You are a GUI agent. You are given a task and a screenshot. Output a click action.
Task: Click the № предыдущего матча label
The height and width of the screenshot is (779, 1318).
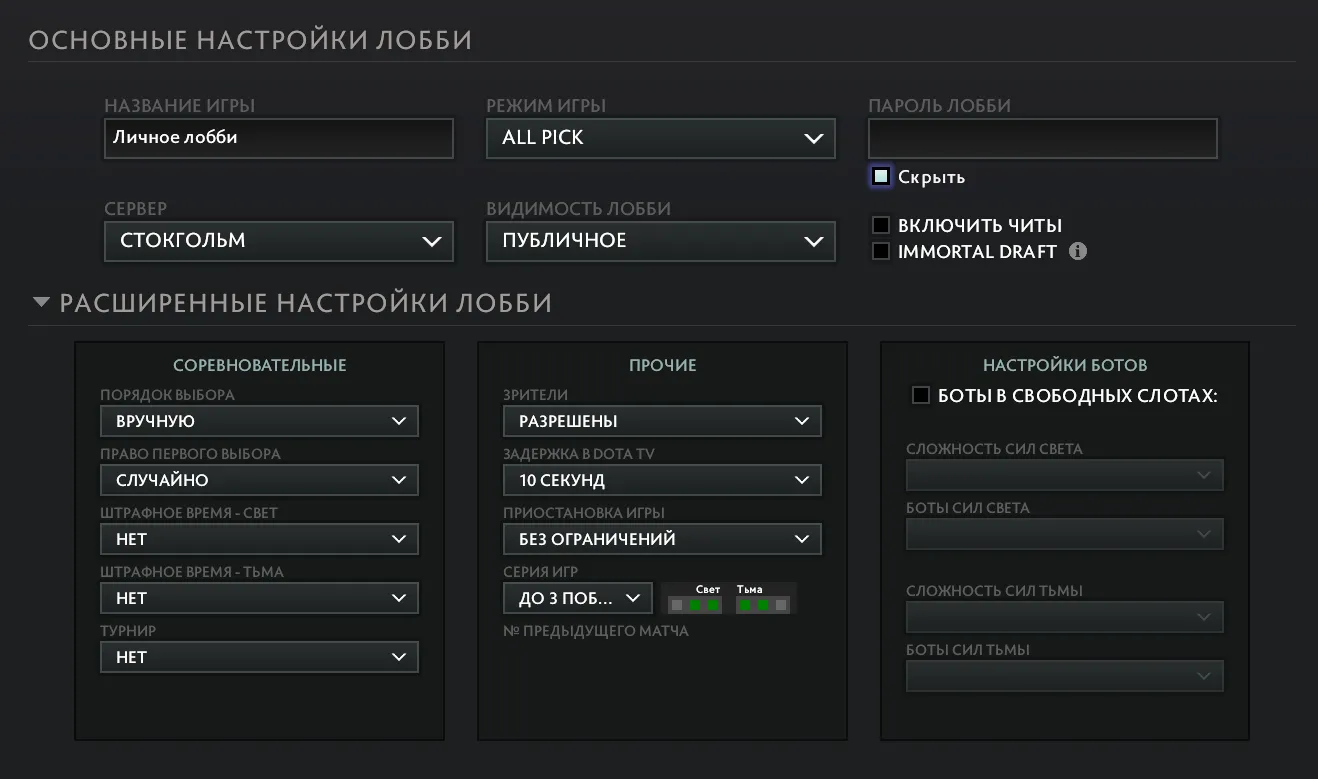coord(596,631)
